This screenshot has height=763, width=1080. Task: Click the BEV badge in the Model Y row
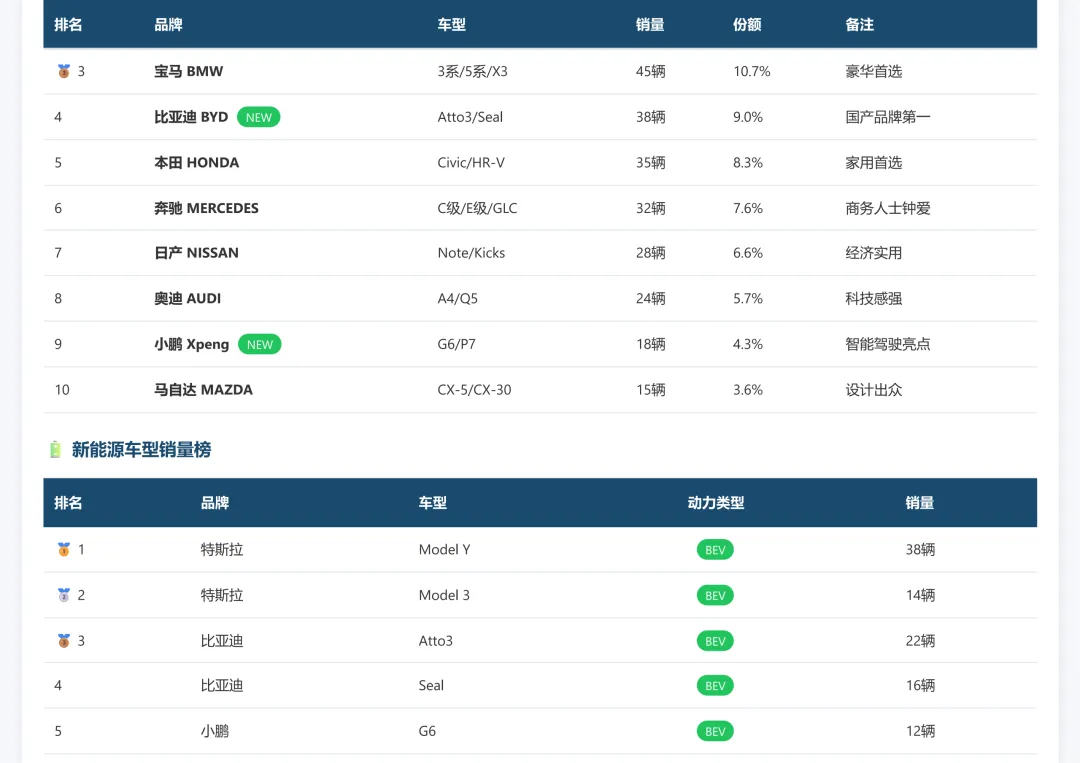(x=715, y=550)
